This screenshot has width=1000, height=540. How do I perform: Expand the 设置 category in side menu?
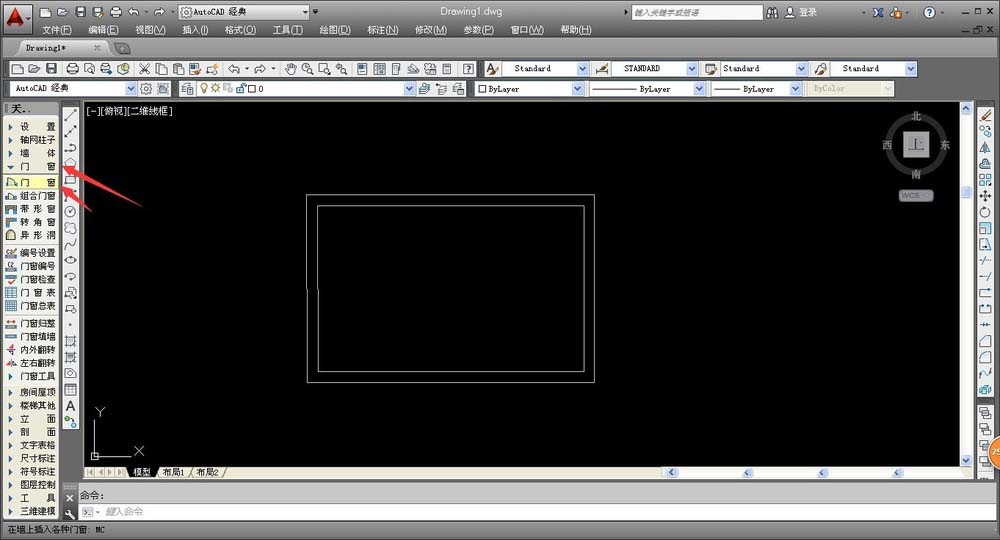(31, 127)
